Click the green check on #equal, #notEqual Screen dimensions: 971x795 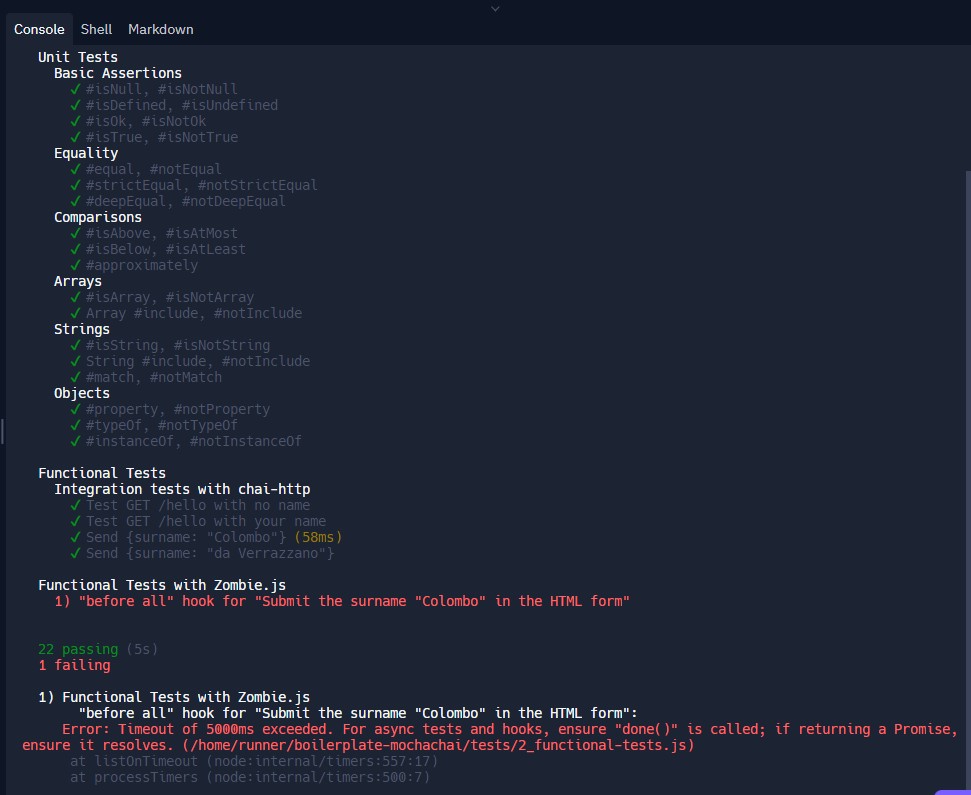[75, 169]
